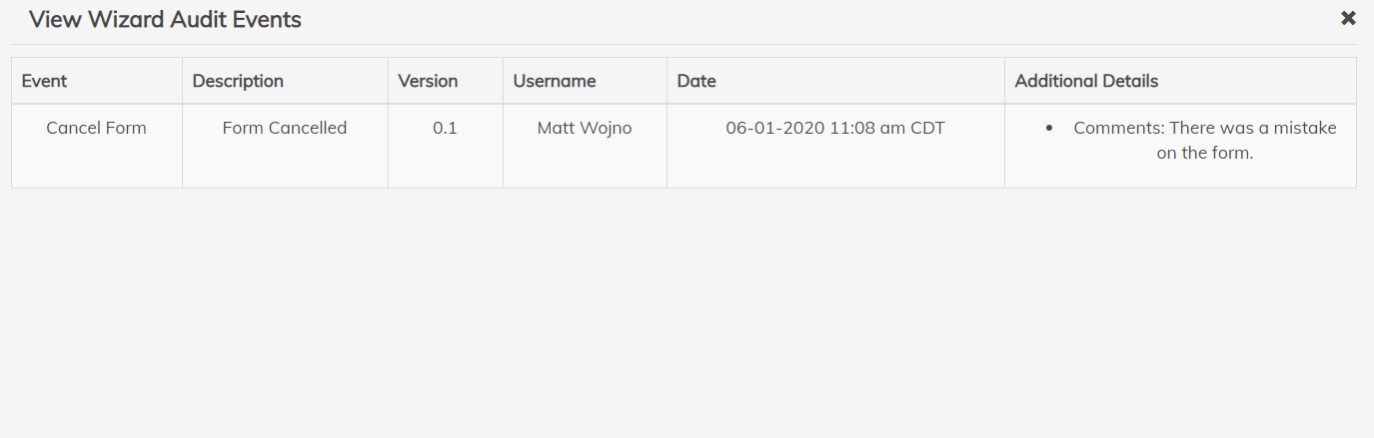Screen dimensions: 1374x438
Task: Click the Form Cancelled description cell
Action: click(284, 128)
